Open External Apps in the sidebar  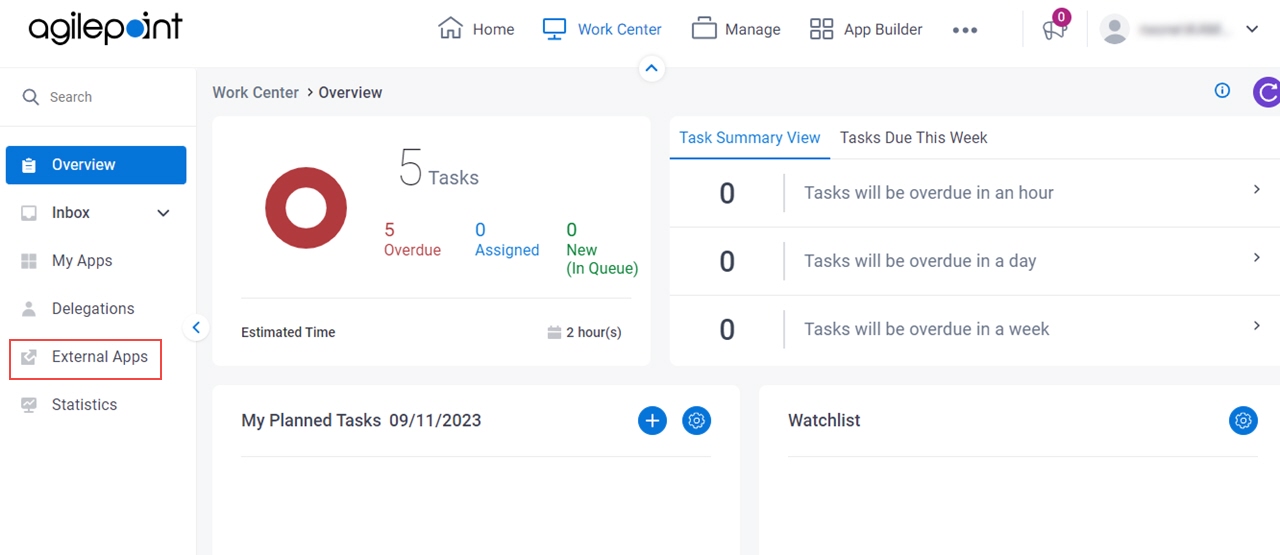click(x=86, y=358)
